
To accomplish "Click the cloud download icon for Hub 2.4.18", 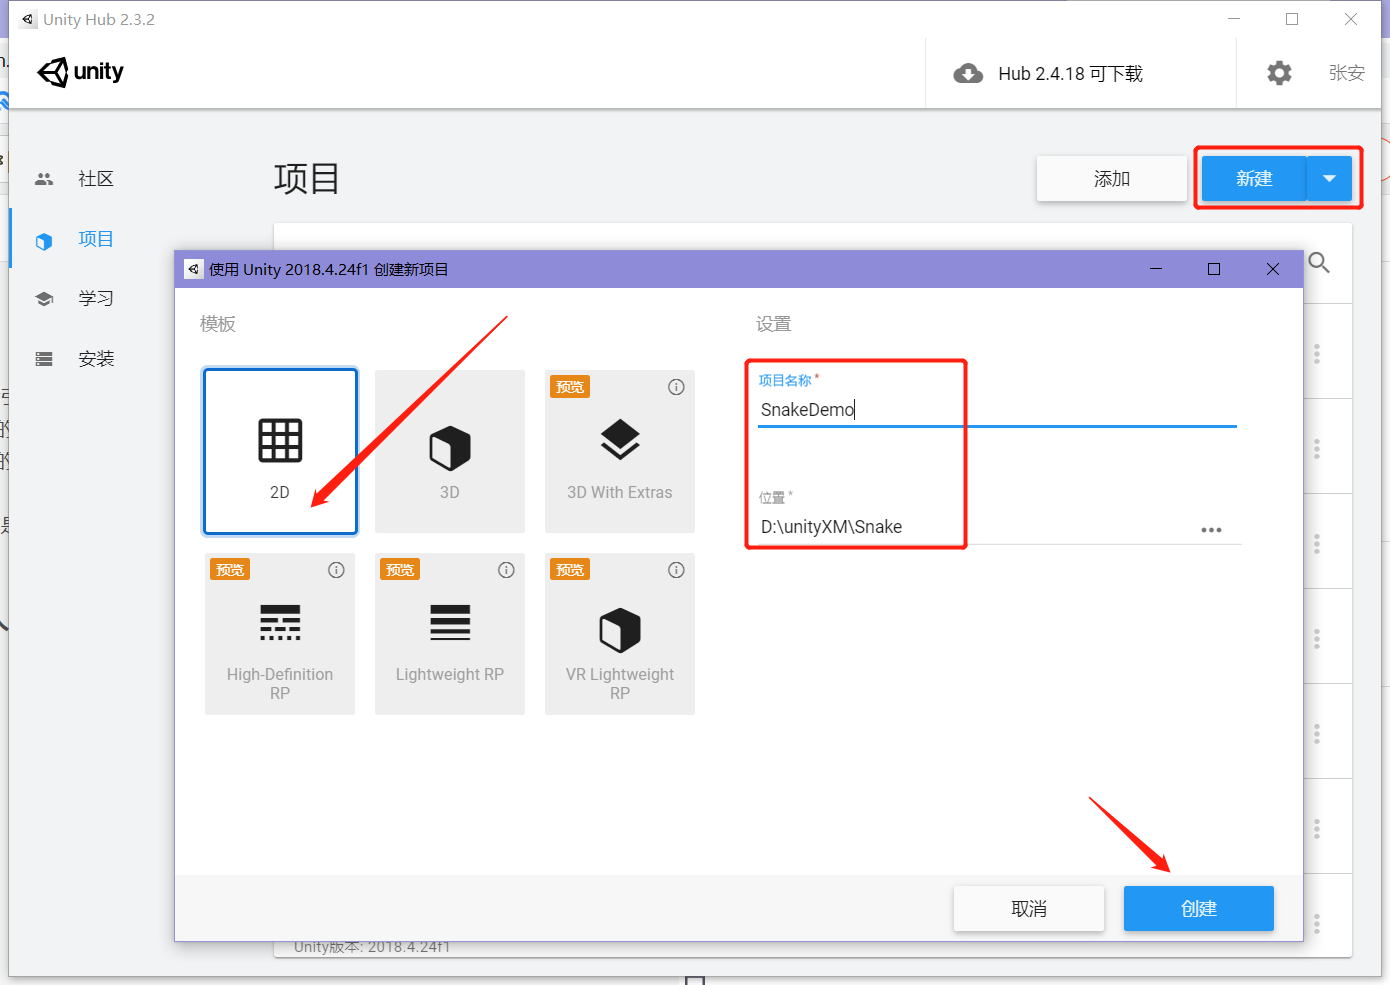I will tap(968, 73).
